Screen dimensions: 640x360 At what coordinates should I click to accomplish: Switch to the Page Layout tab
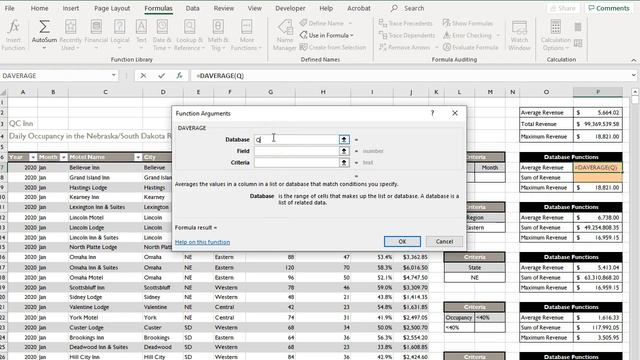[x=112, y=8]
